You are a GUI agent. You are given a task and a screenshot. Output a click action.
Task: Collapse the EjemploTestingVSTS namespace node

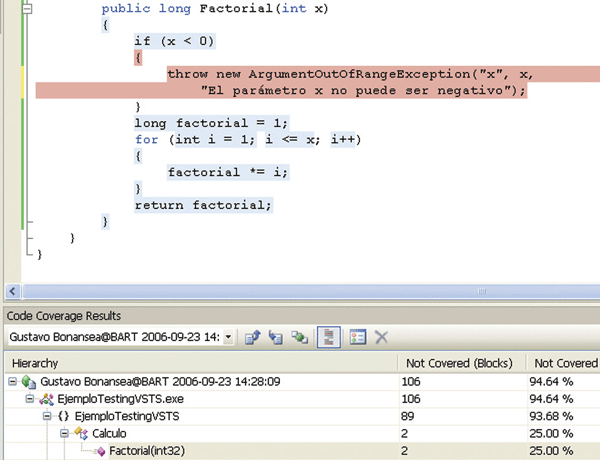45,417
